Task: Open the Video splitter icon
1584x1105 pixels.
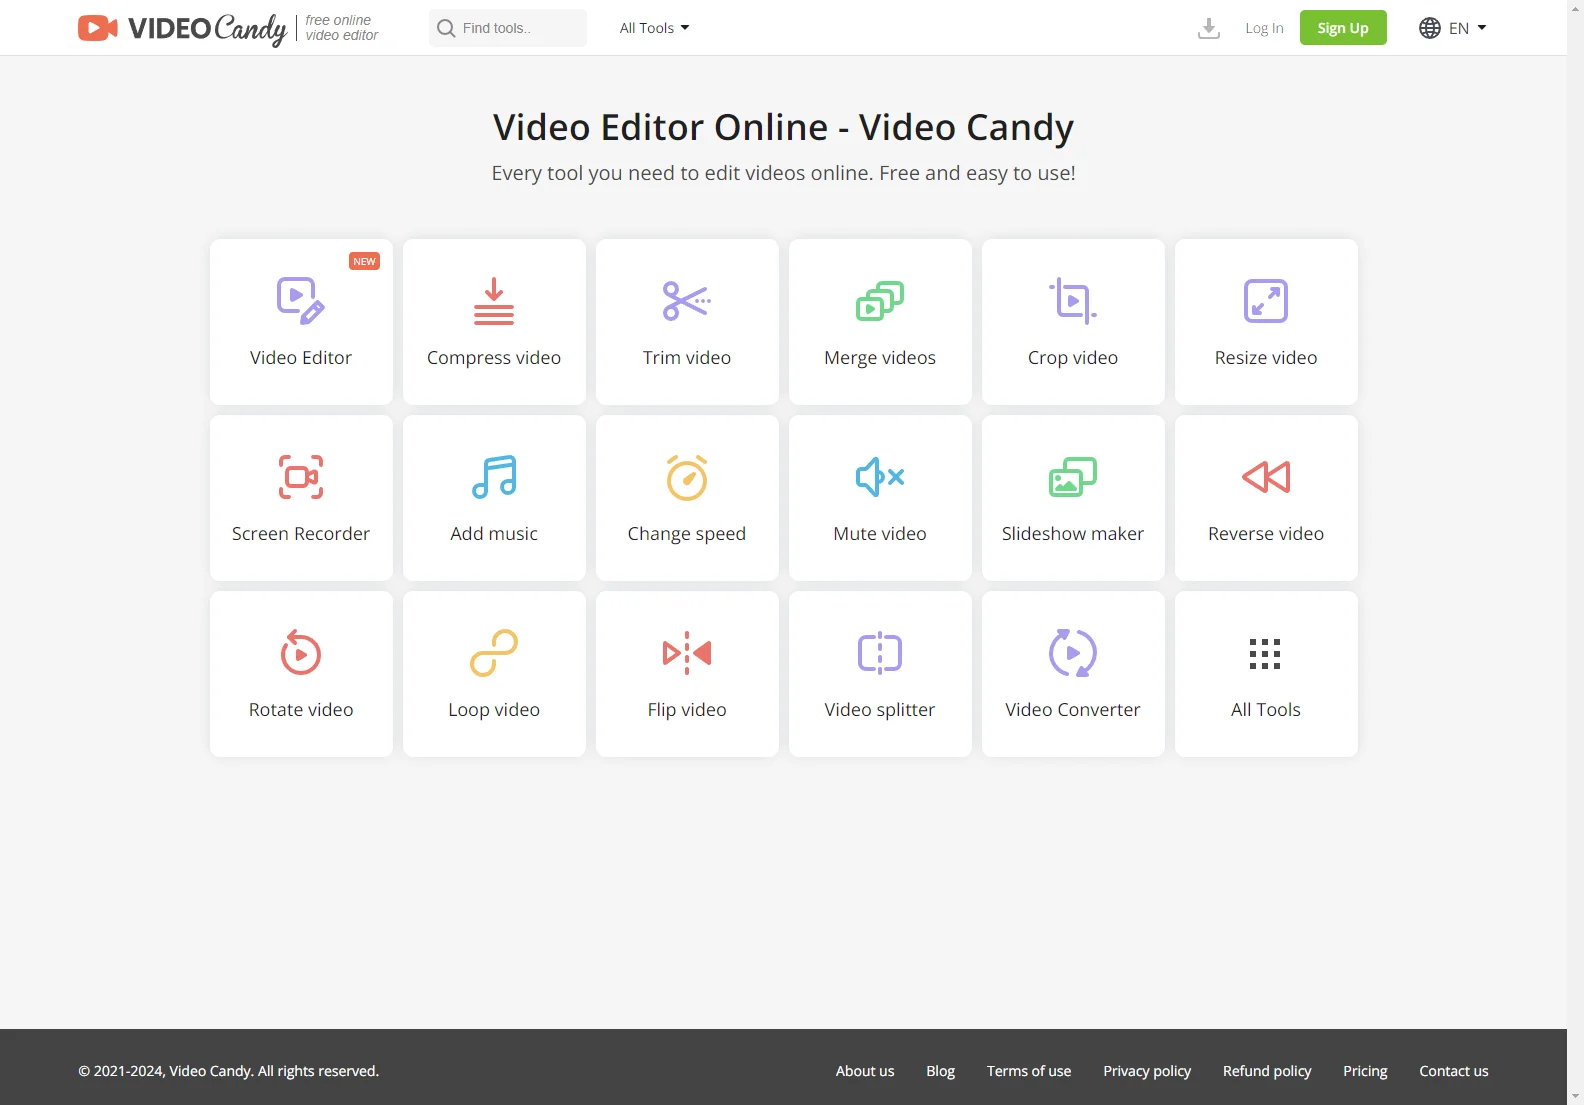Action: pos(880,653)
